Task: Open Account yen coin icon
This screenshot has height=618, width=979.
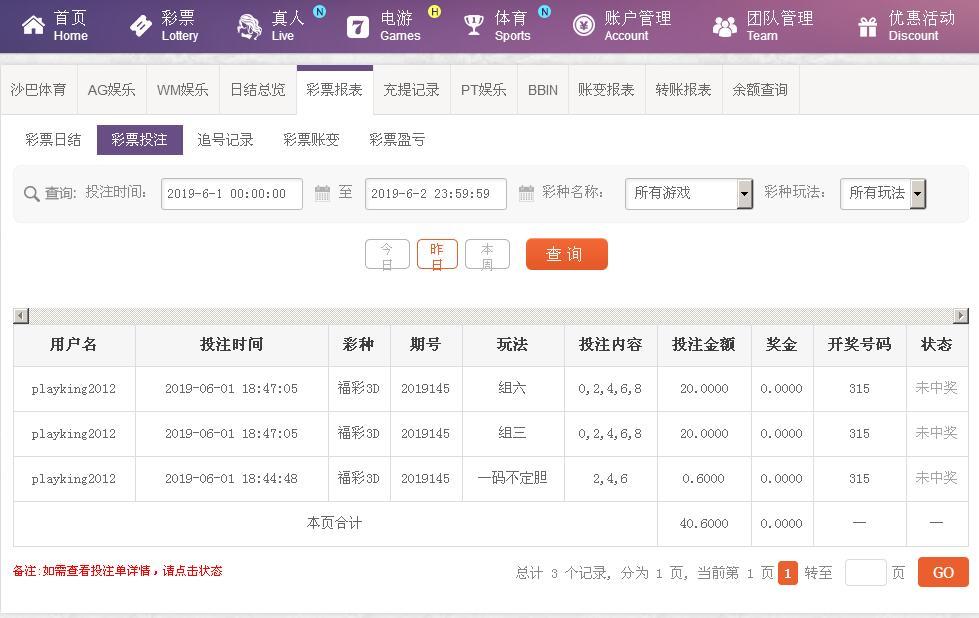Action: (x=584, y=26)
